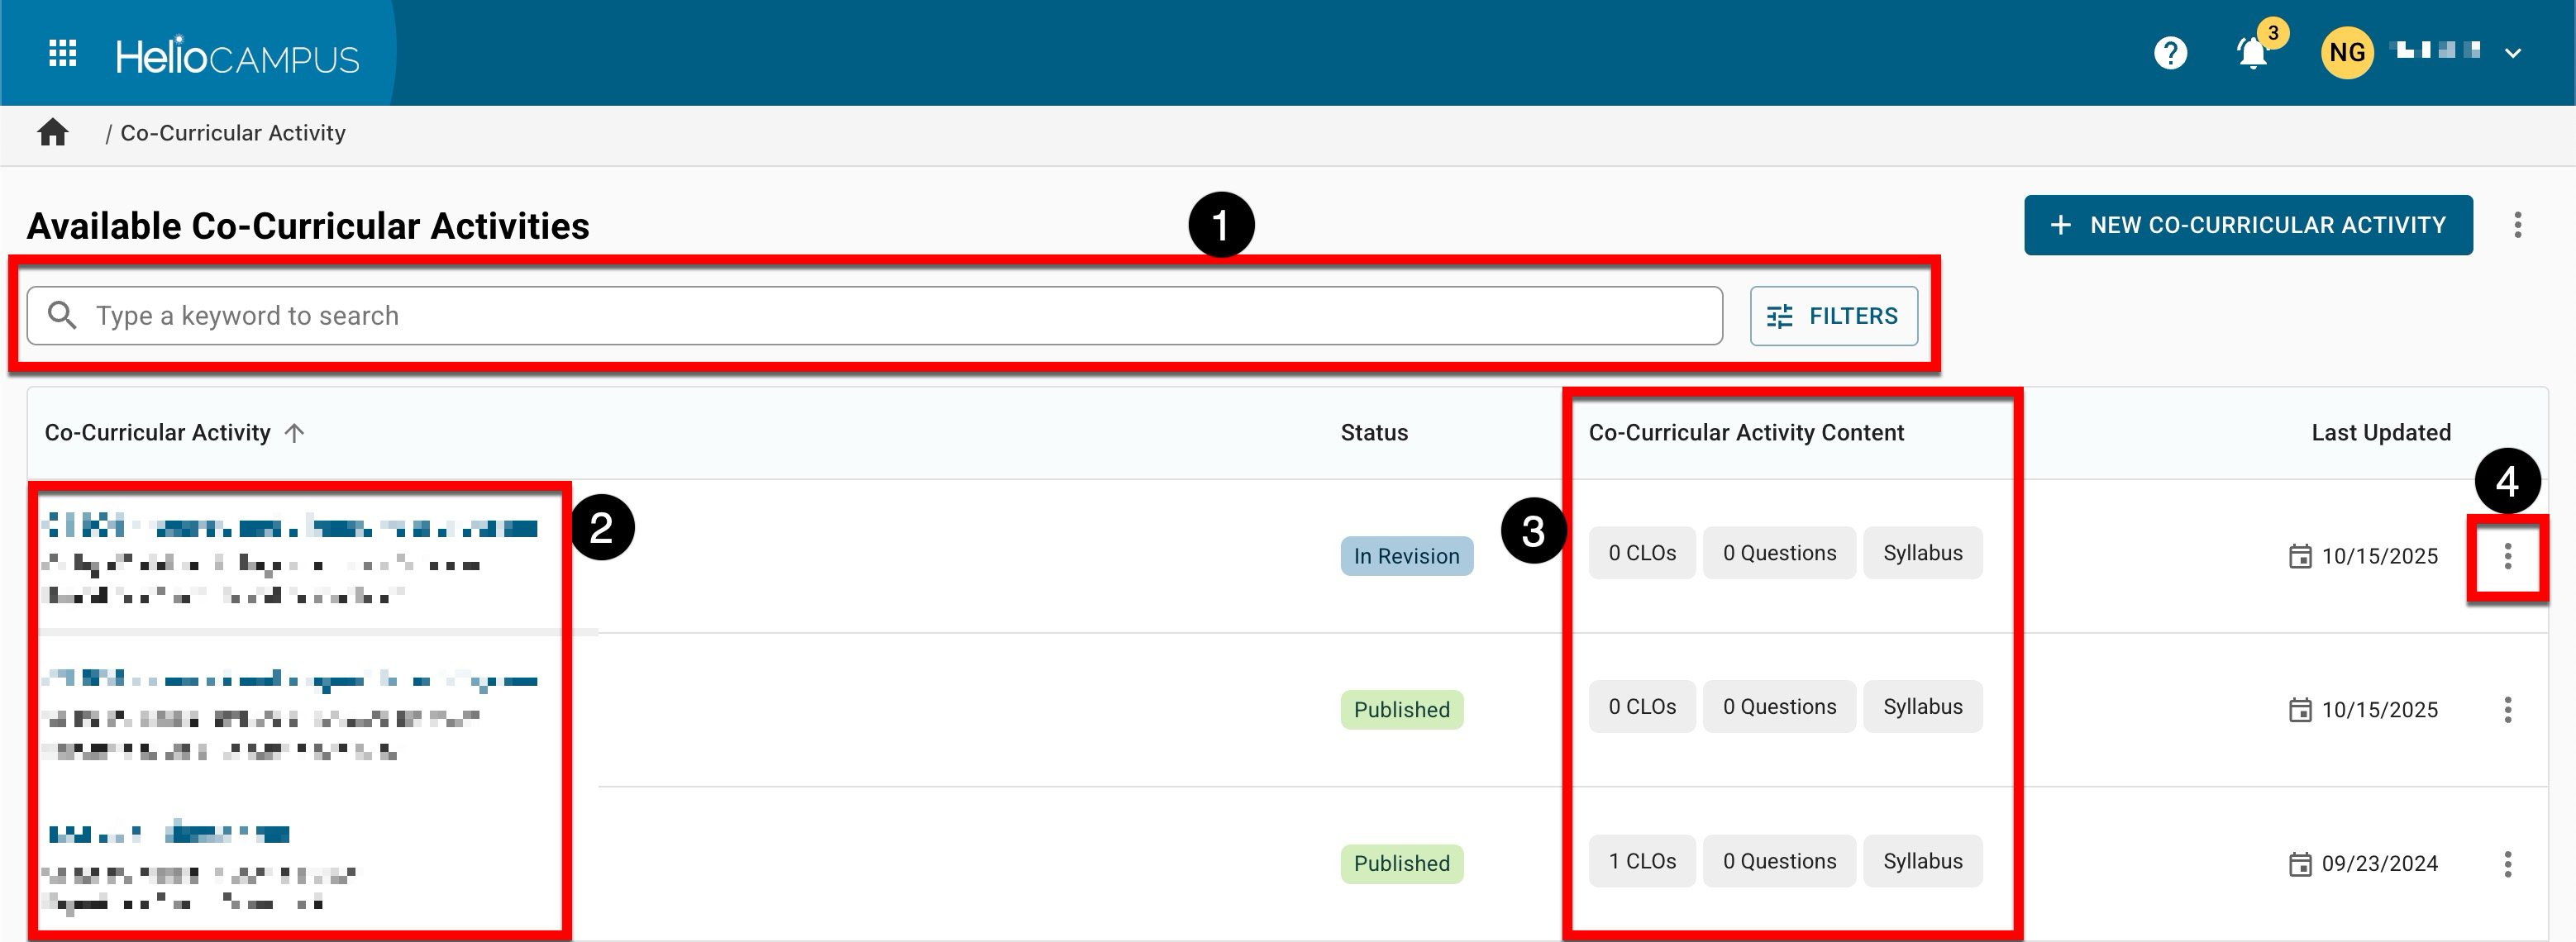Expand the user account dropdown chevron

2513,53
